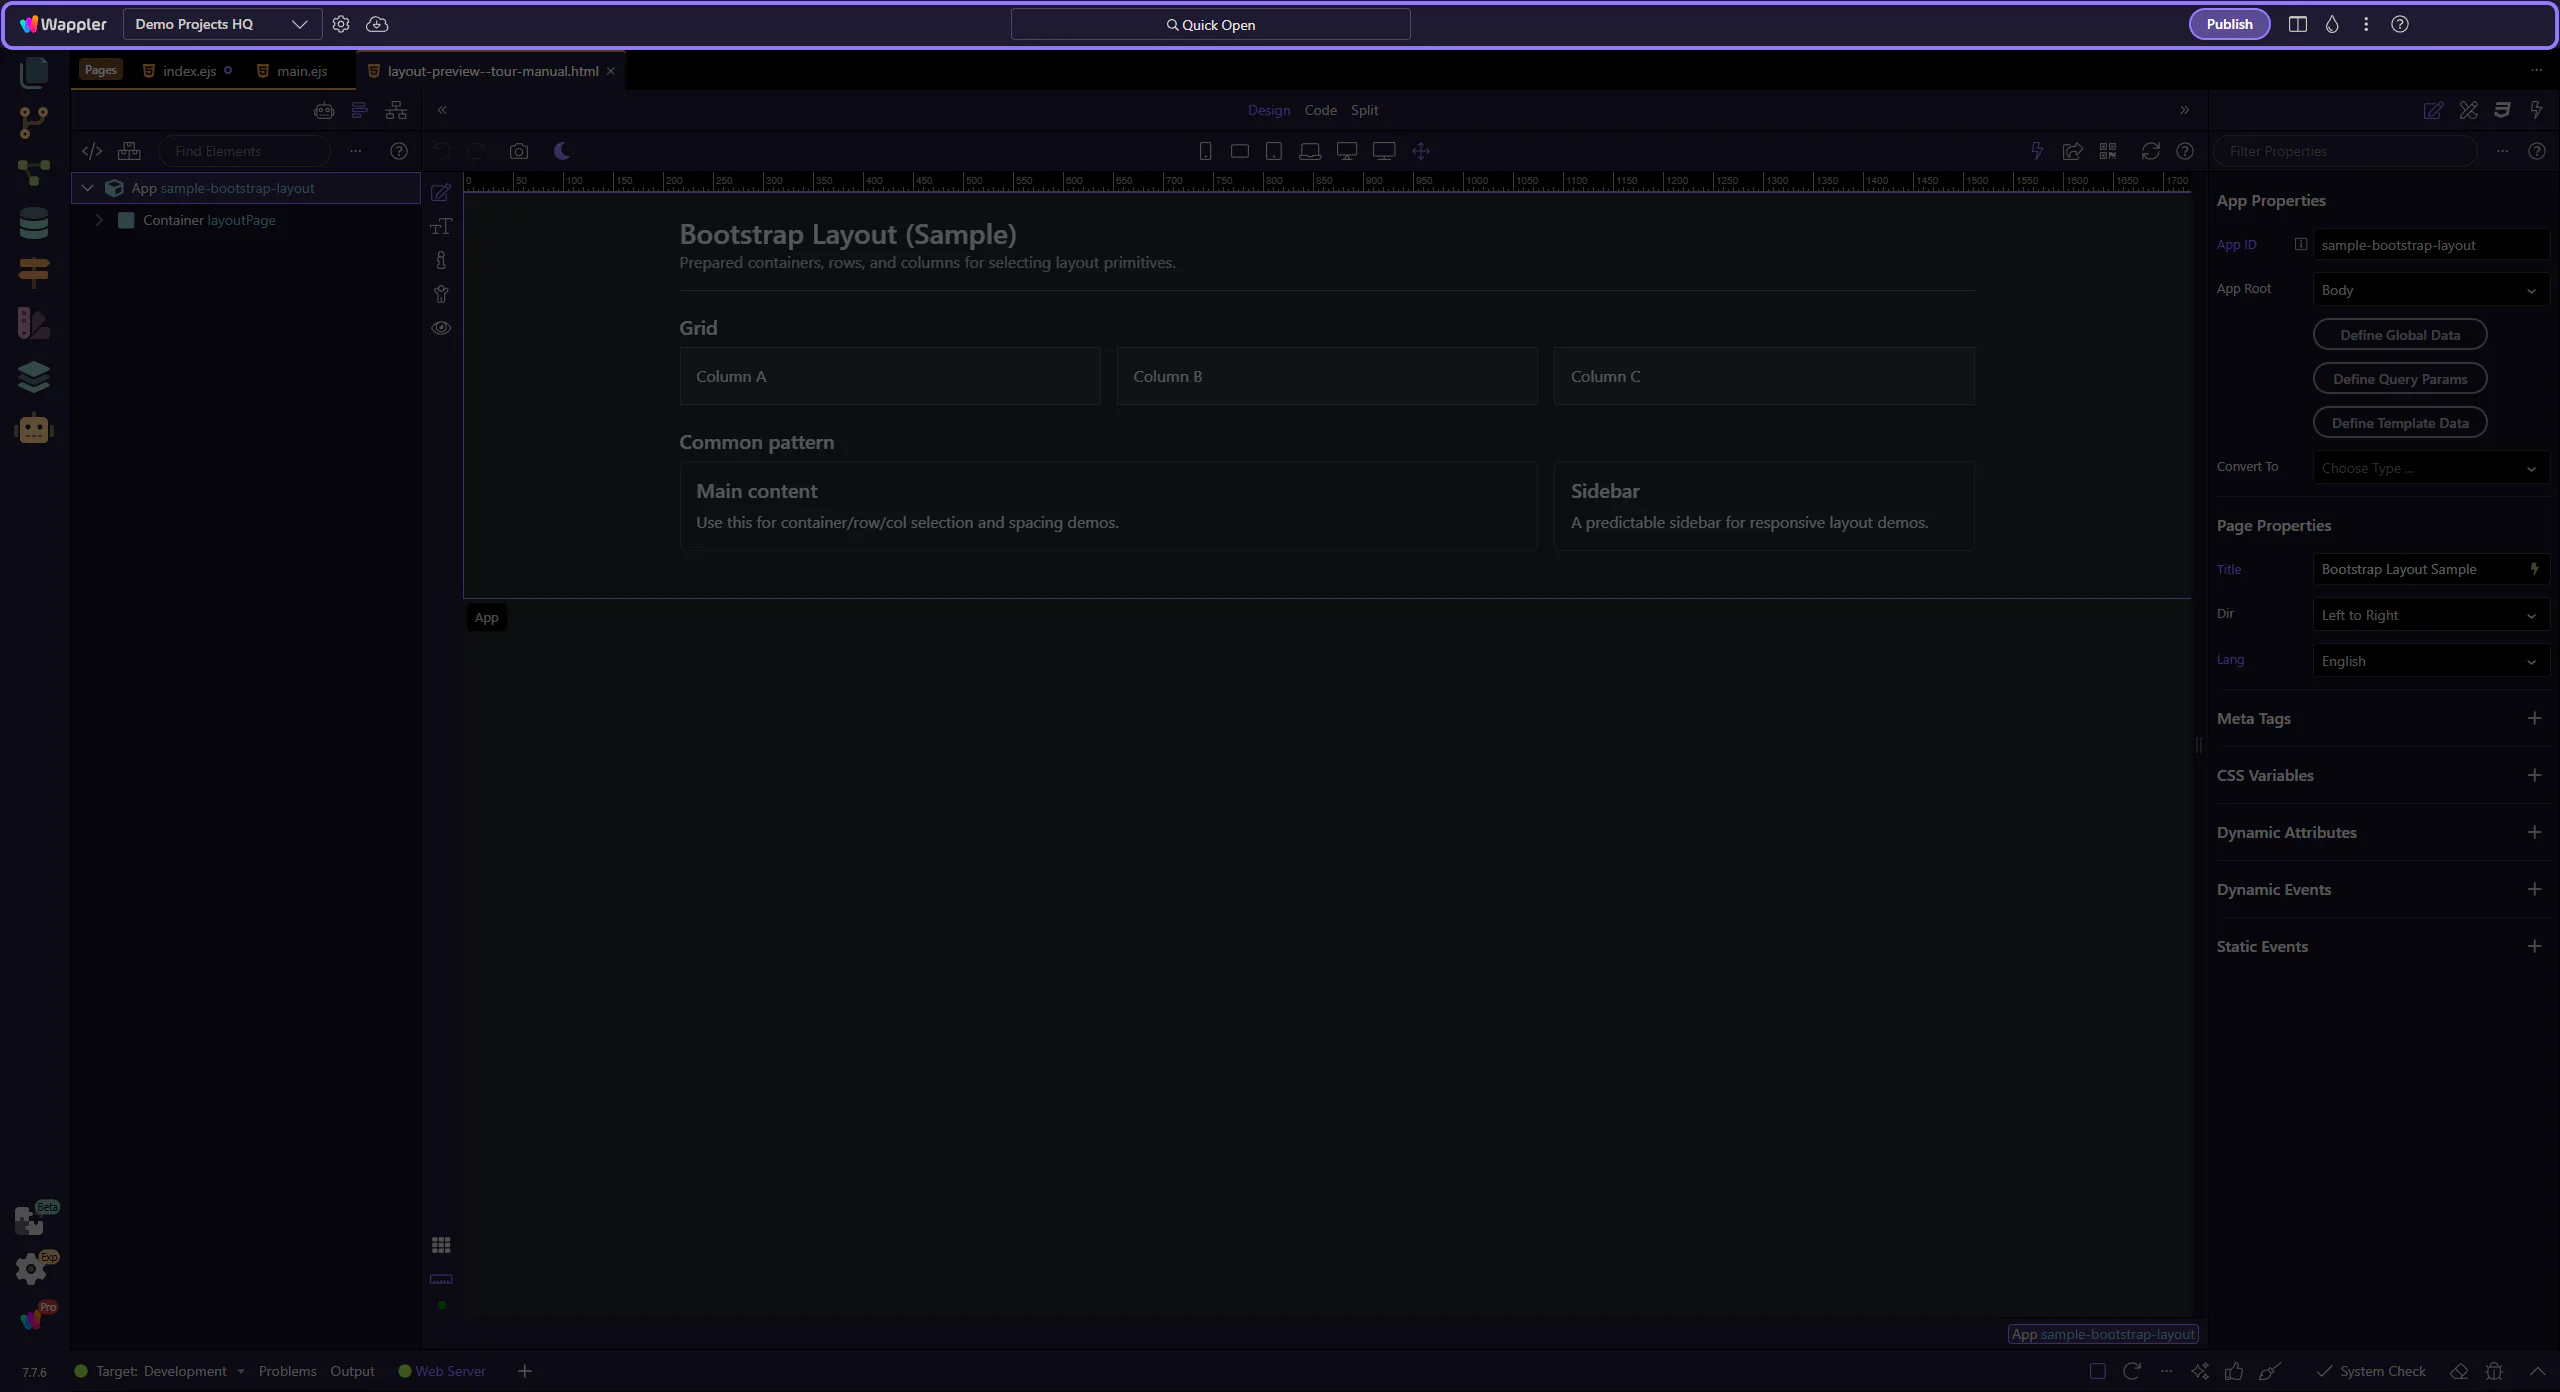Open the Git manager sidebar icon

[34, 122]
